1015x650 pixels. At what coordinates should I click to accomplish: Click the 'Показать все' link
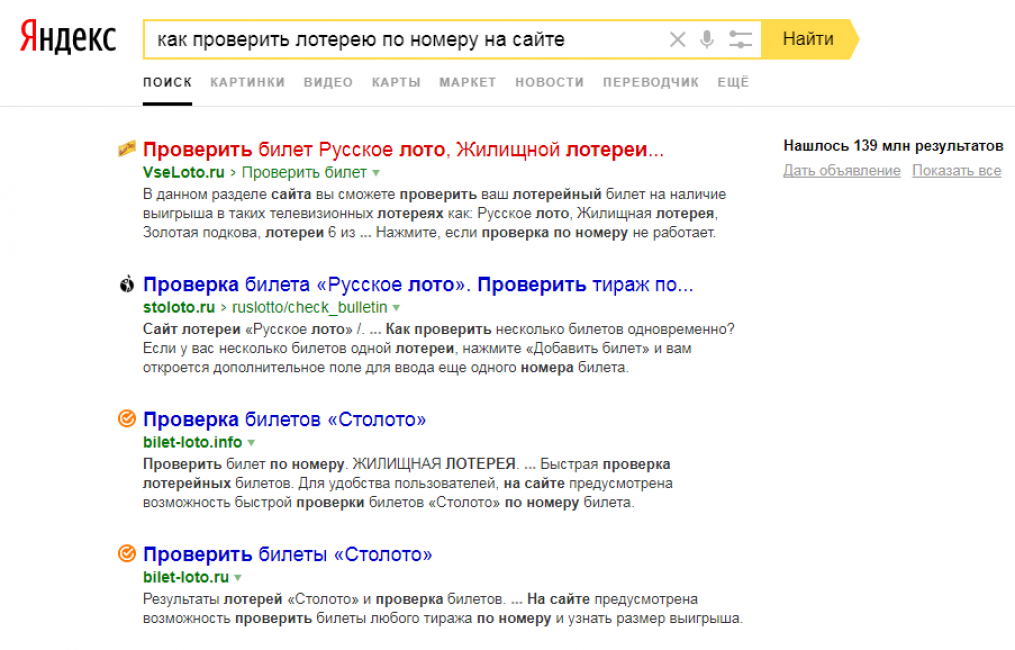(x=957, y=170)
